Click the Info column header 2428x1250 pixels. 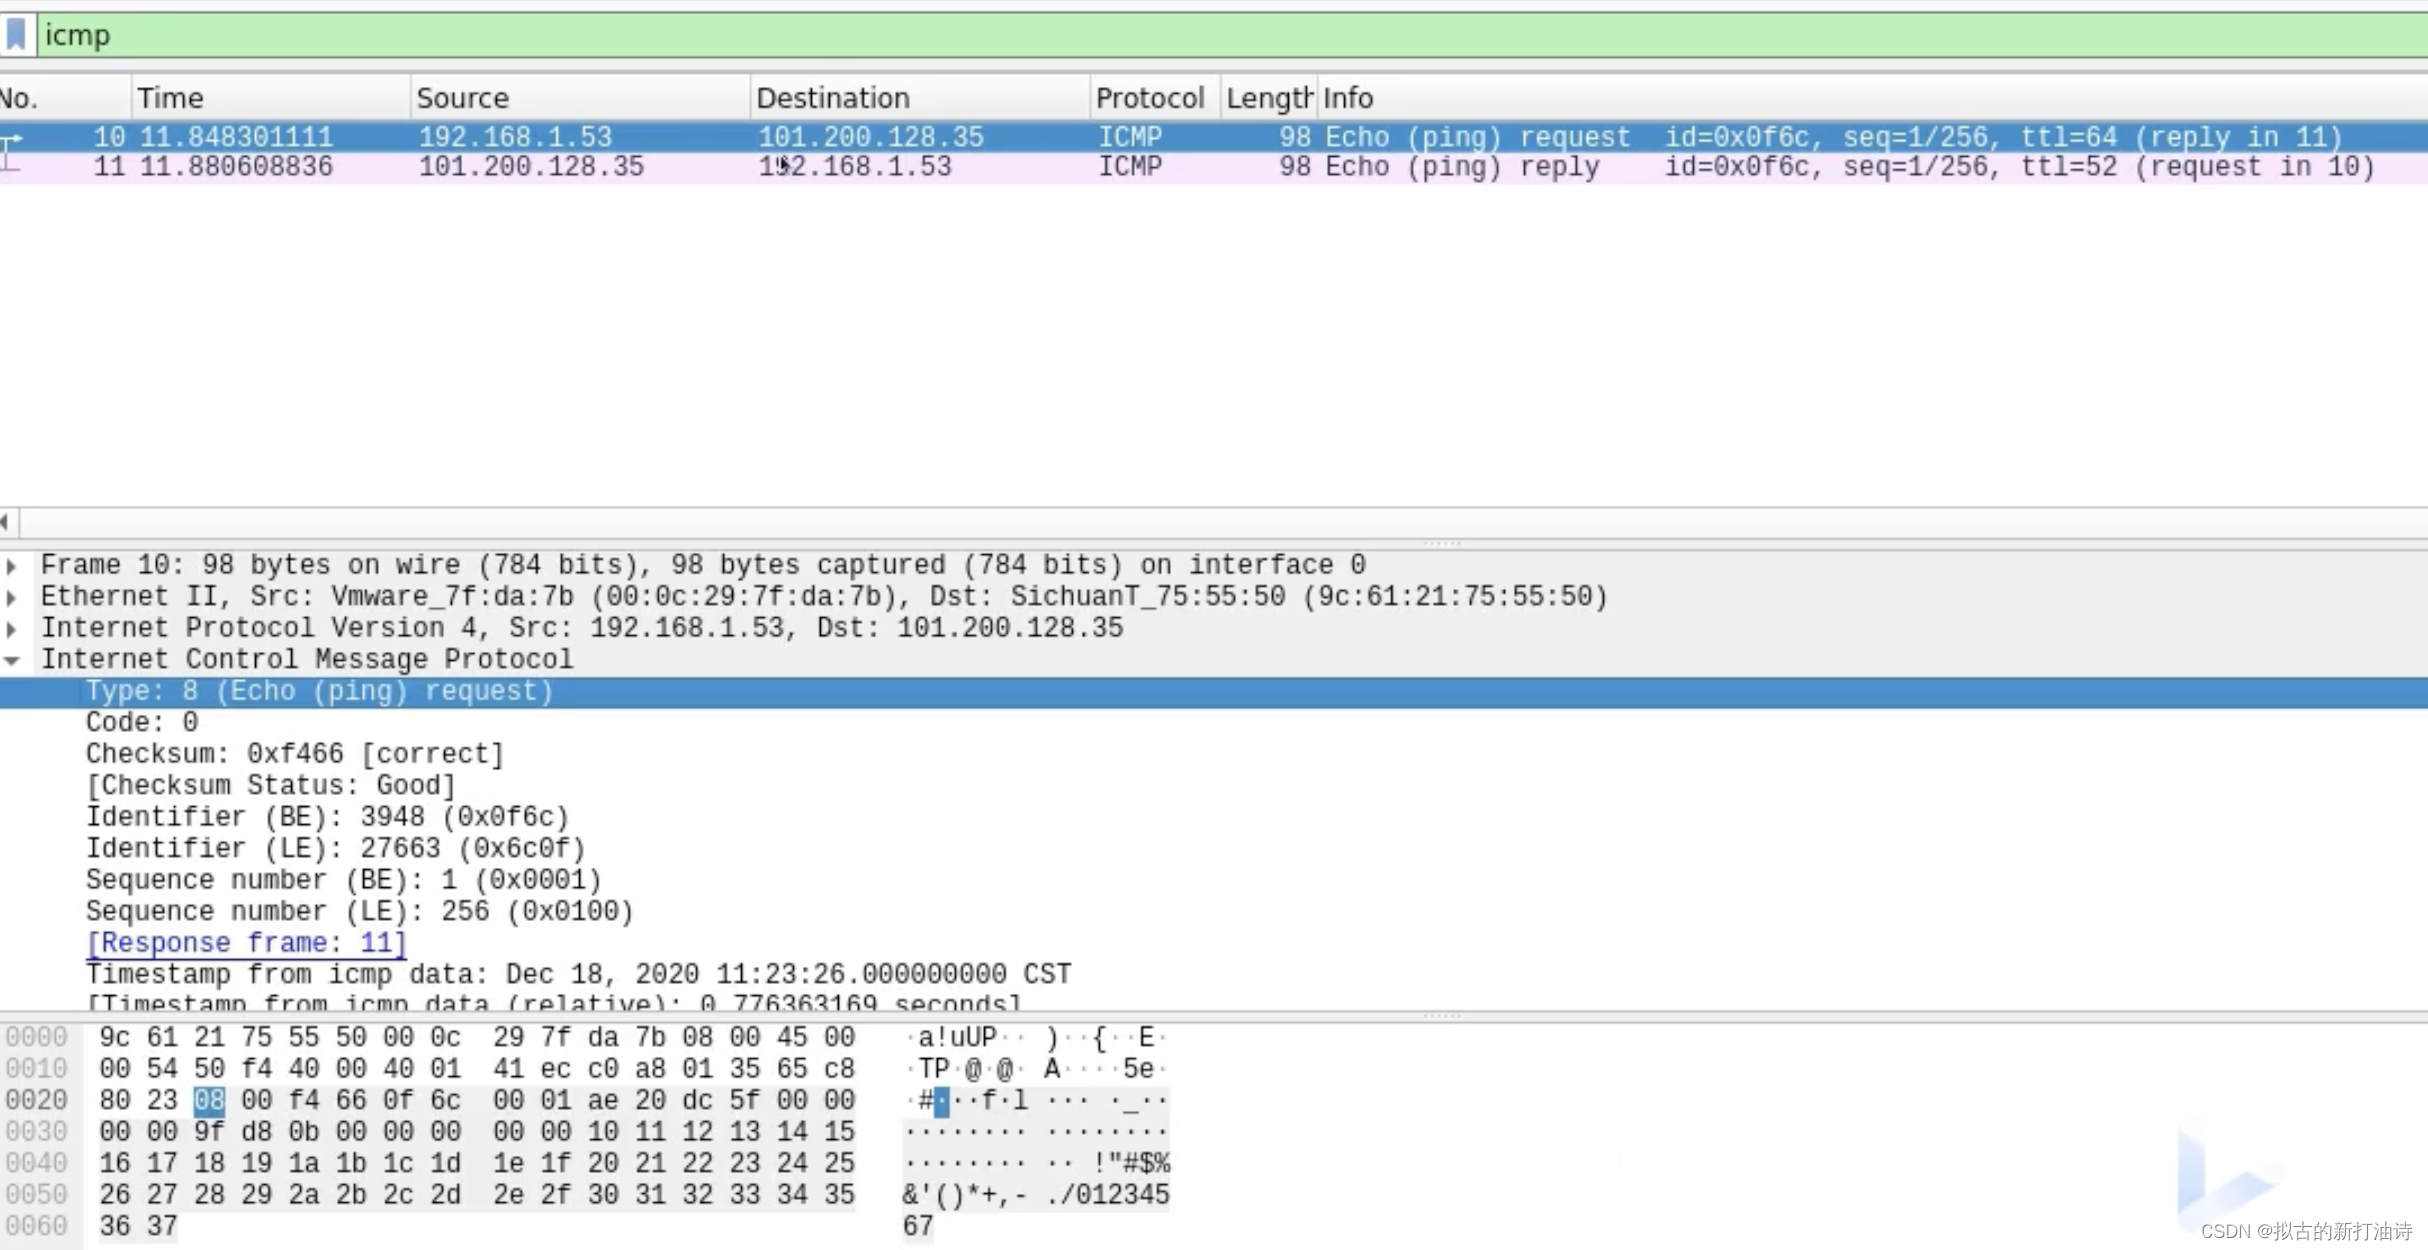point(1872,98)
